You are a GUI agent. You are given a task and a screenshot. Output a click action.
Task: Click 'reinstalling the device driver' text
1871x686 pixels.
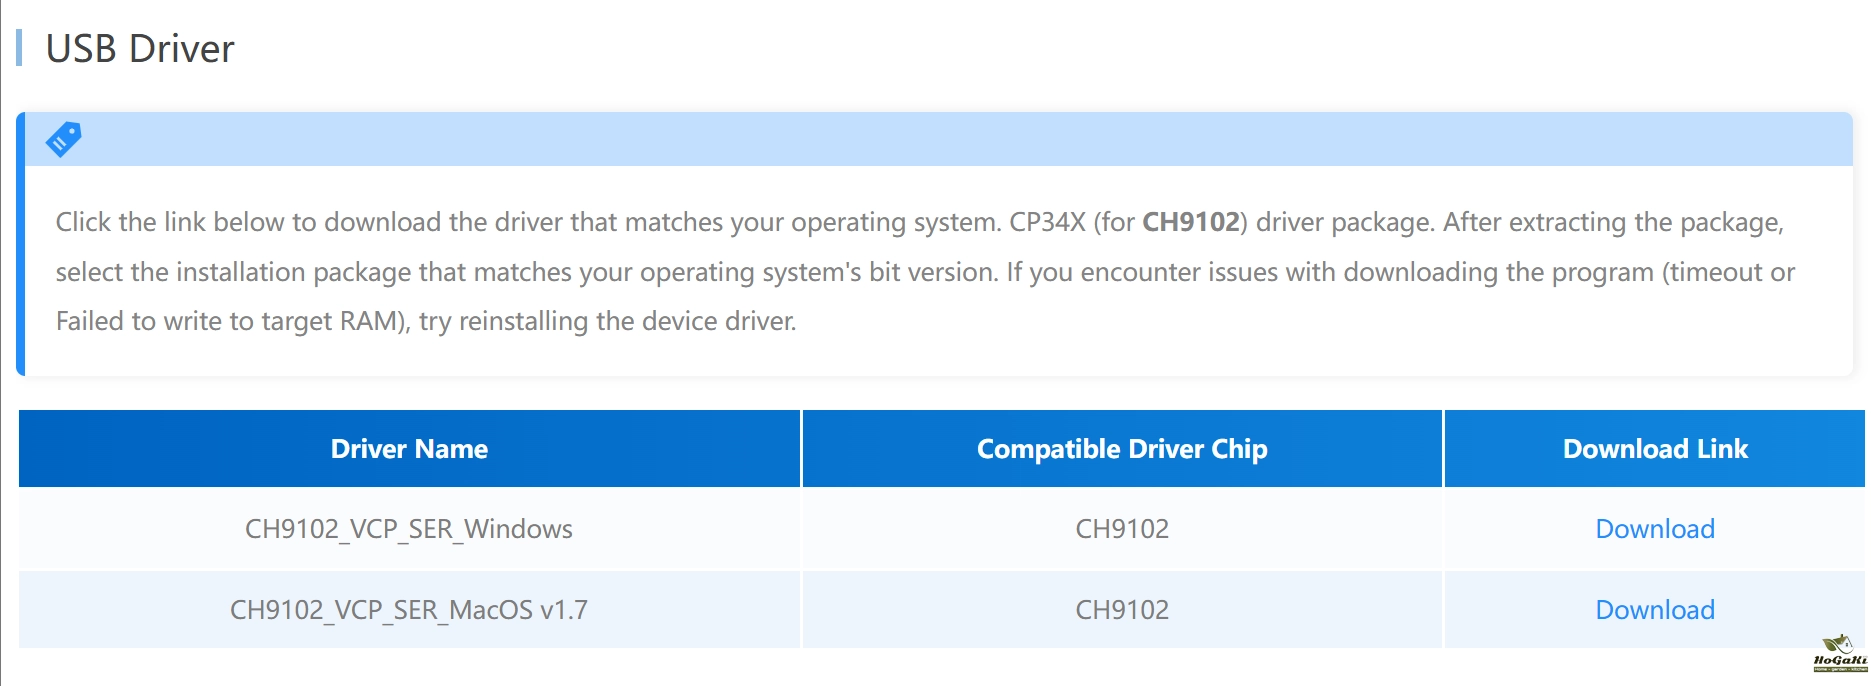(627, 321)
